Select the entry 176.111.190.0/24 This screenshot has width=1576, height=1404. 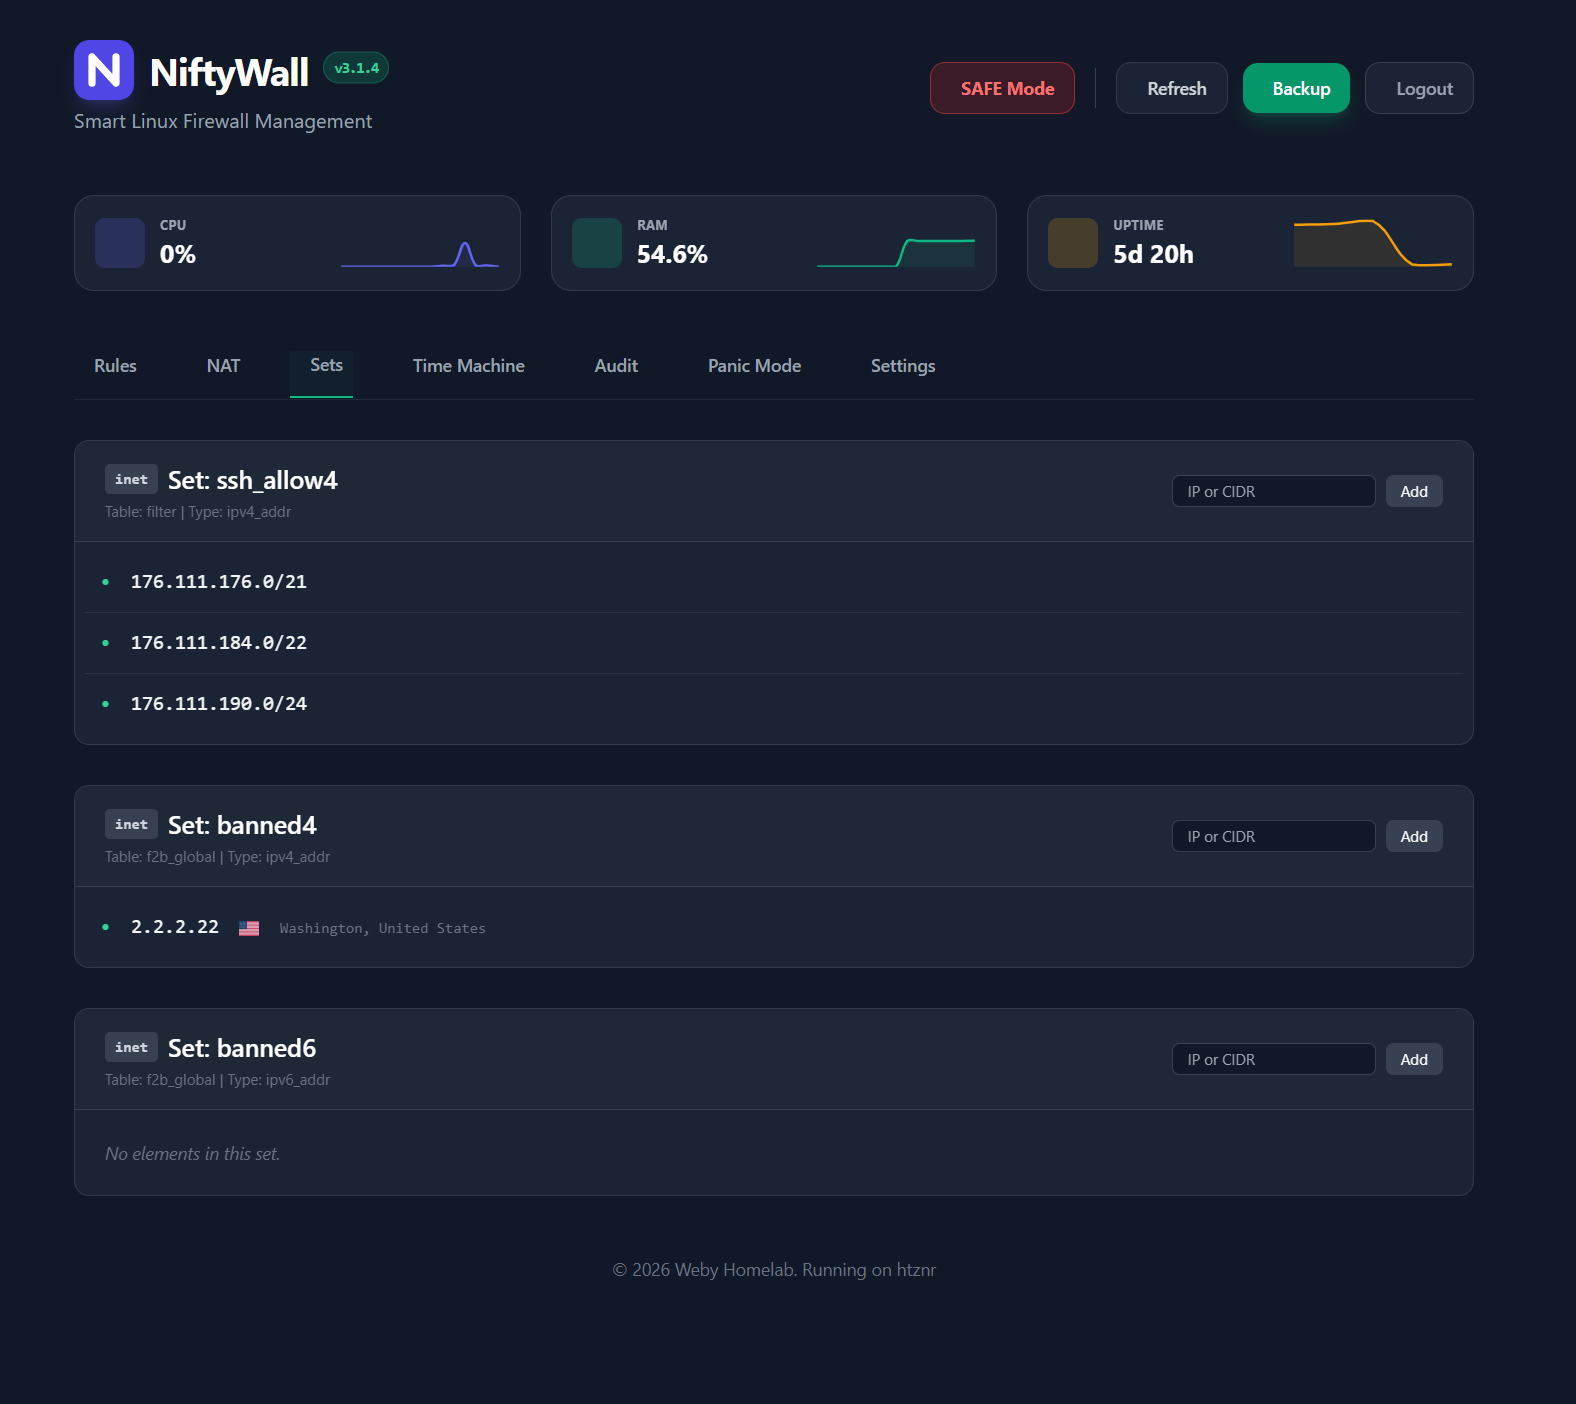[x=219, y=704]
